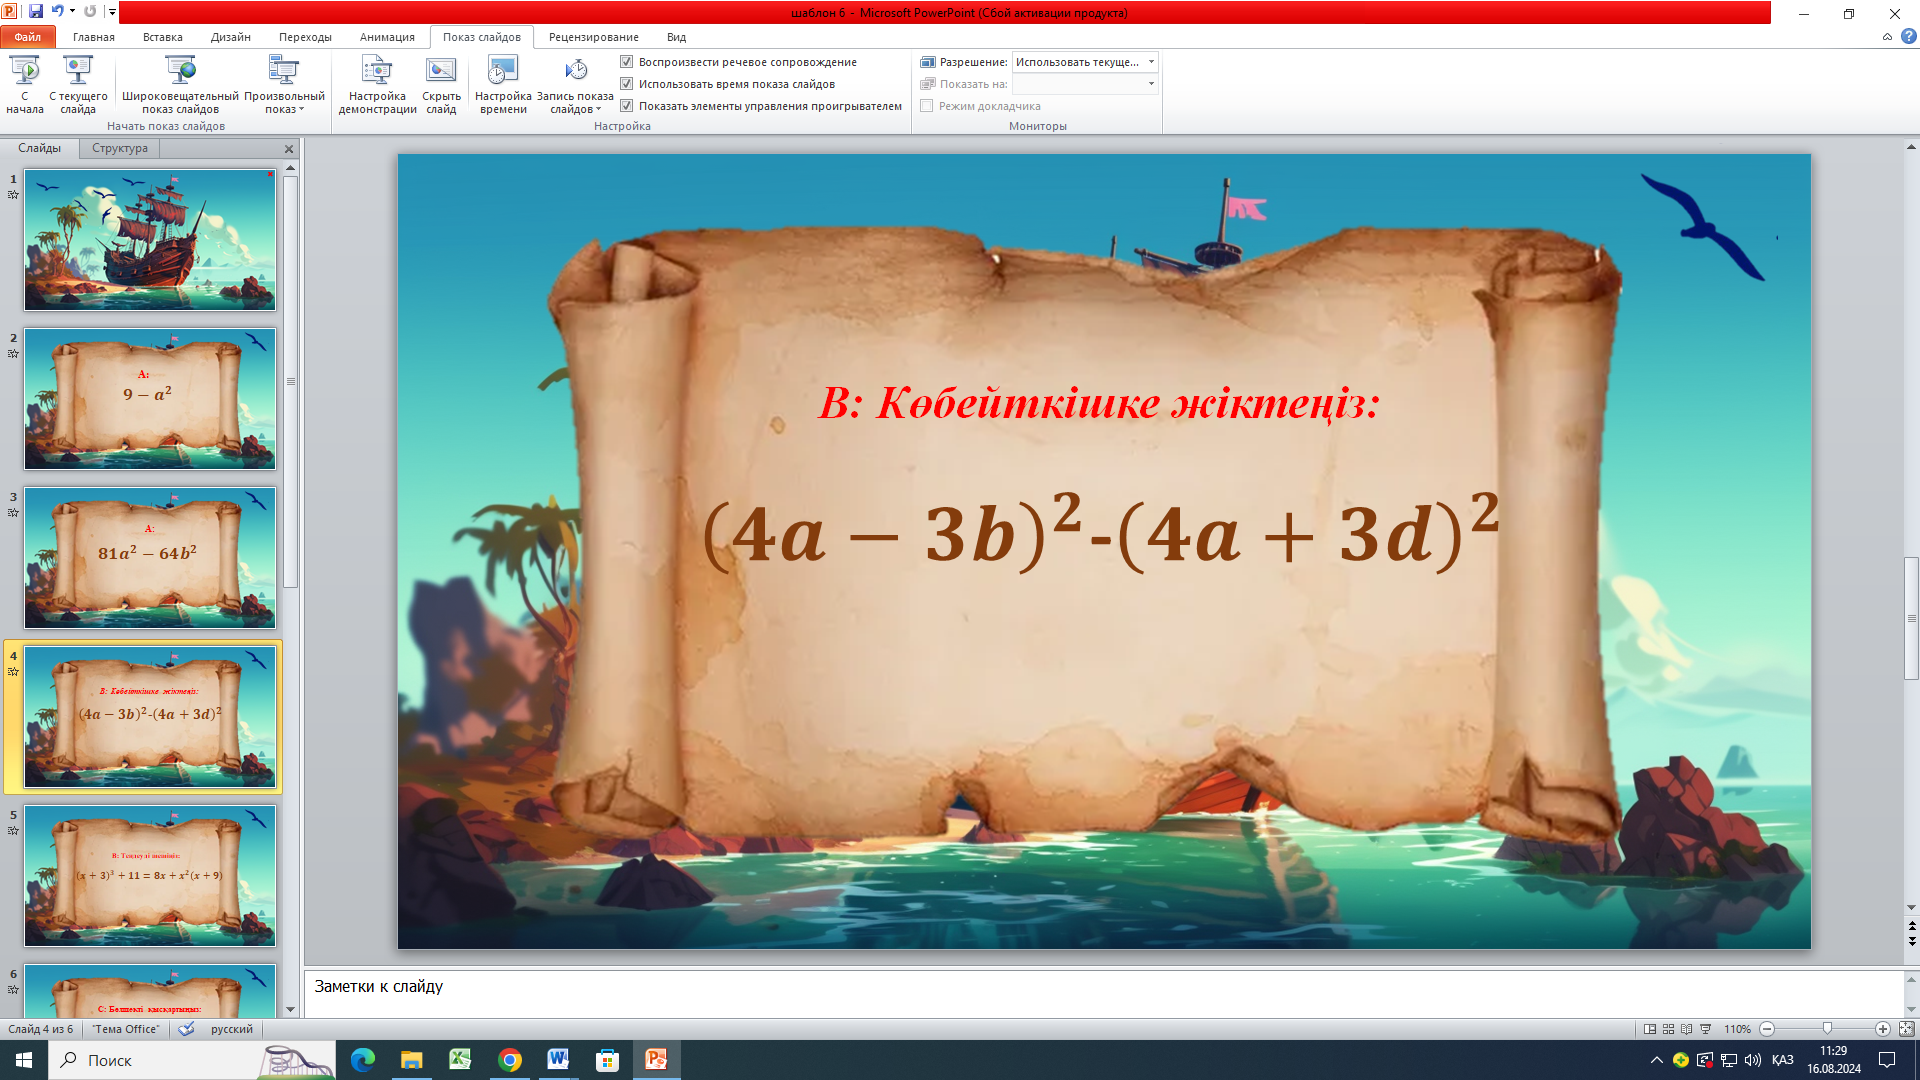Viewport: 1920px width, 1080px height.
Task: Expand the resolution dropdown (Разрешение)
Action: [x=1151, y=62]
